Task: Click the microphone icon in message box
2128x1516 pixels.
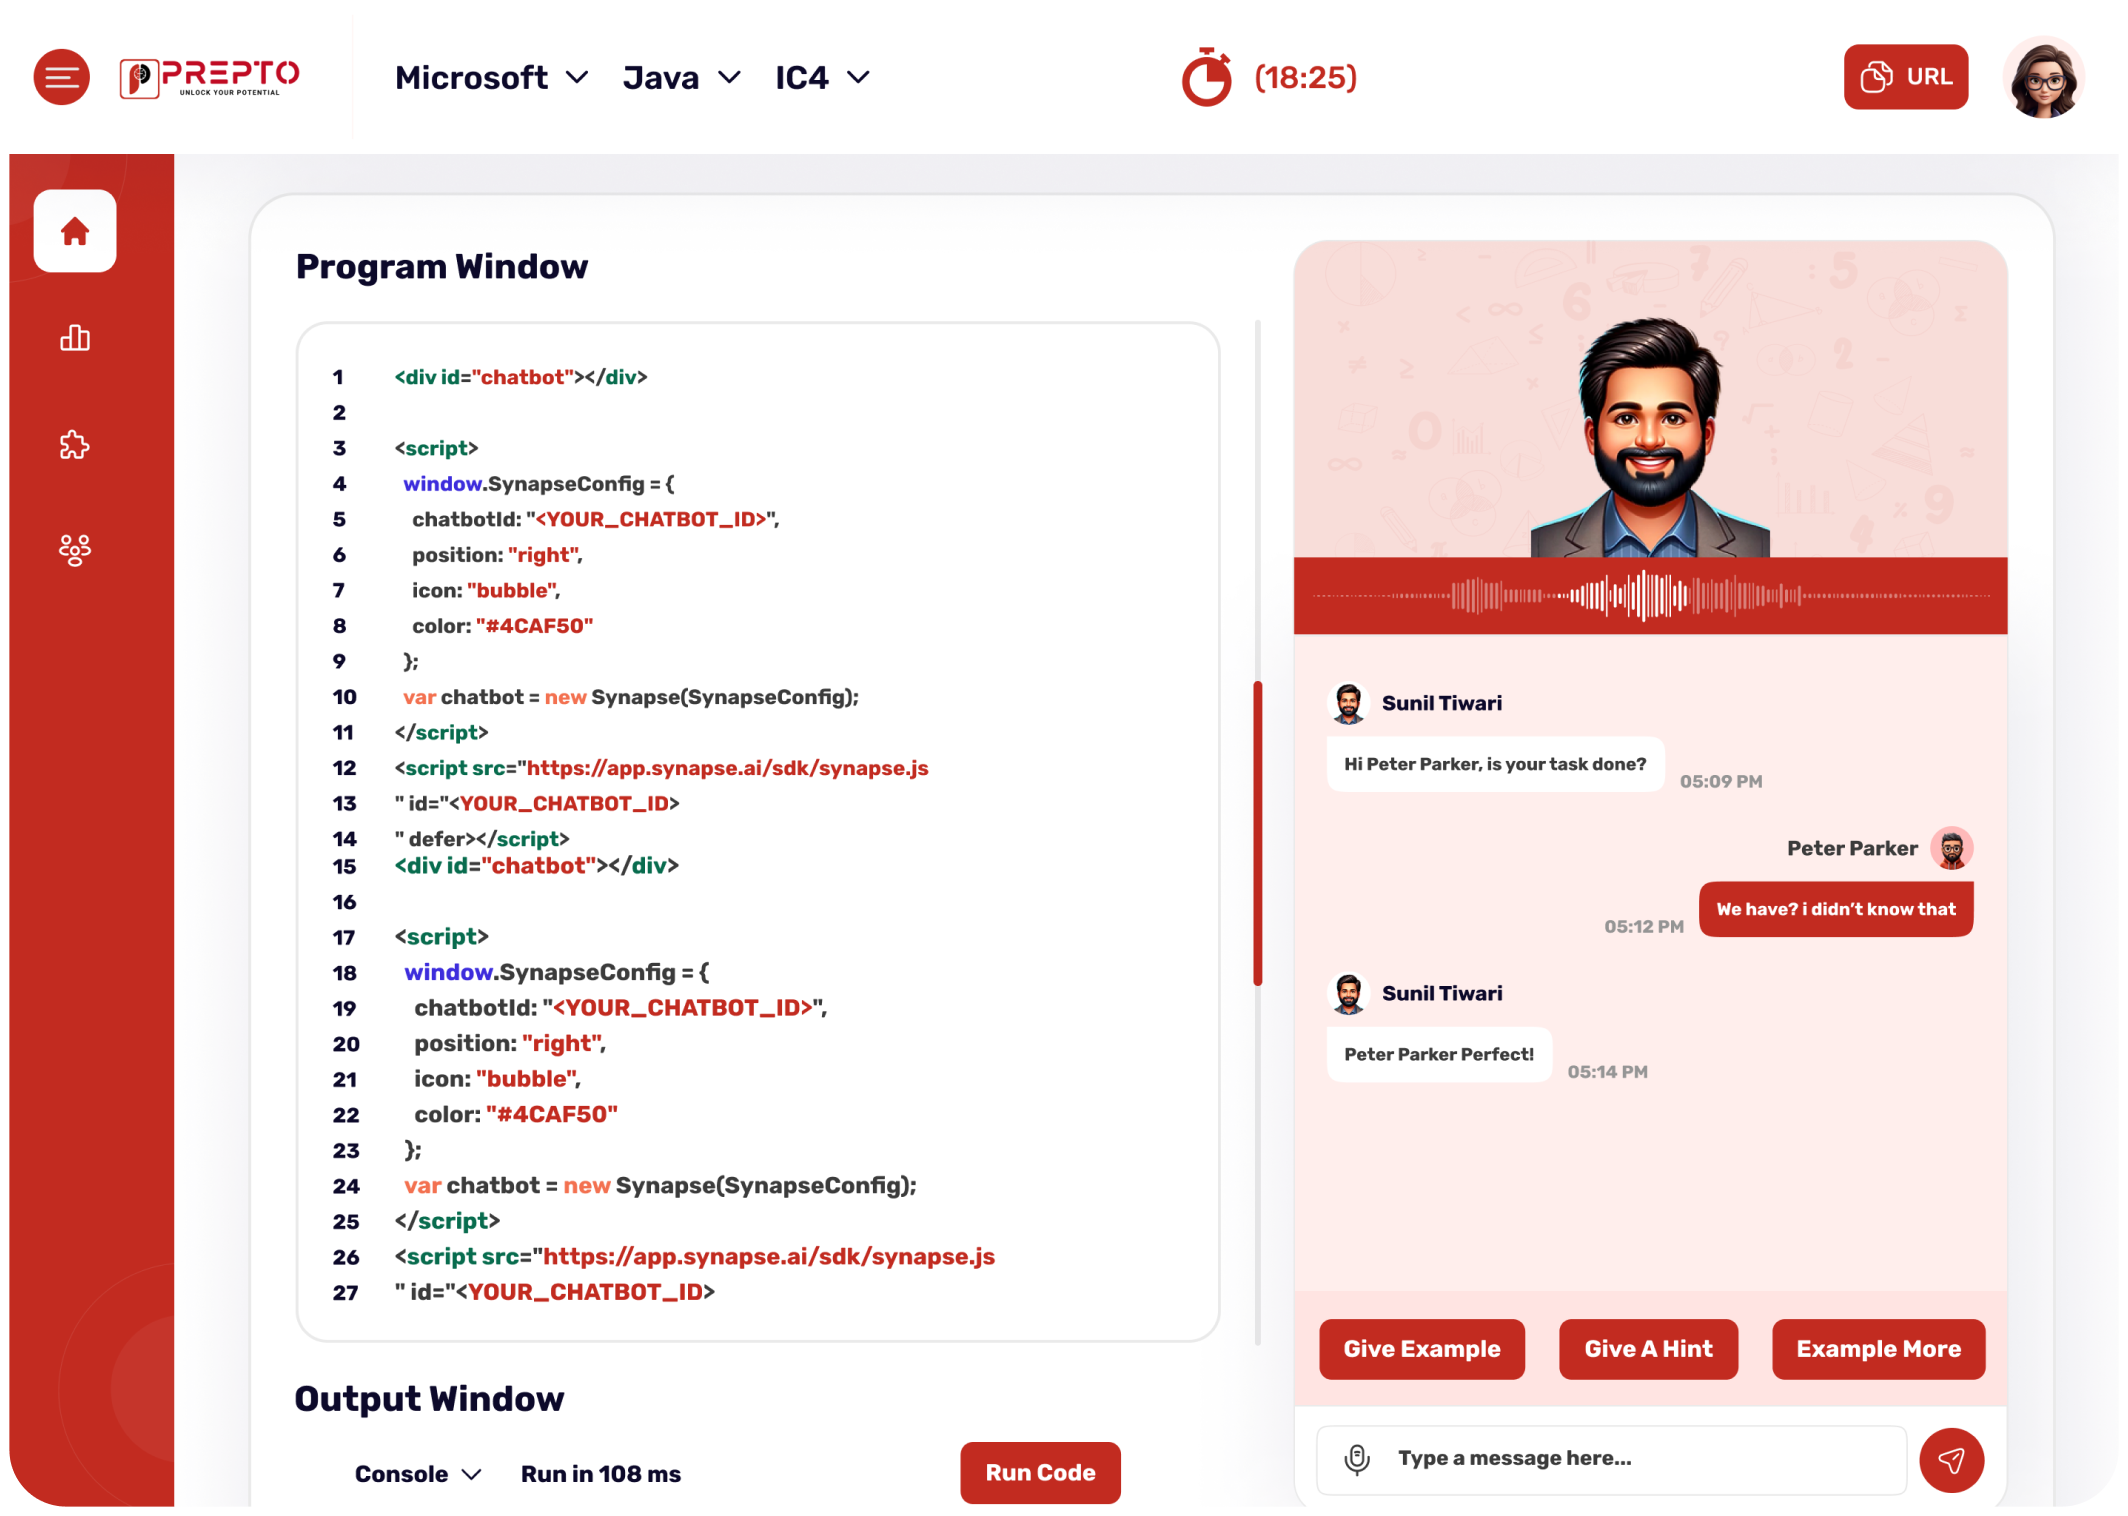Action: [1357, 1459]
